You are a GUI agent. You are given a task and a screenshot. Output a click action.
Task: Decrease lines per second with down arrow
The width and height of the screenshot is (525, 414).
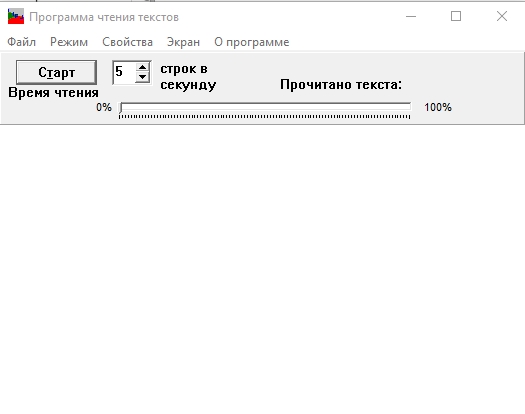142,77
